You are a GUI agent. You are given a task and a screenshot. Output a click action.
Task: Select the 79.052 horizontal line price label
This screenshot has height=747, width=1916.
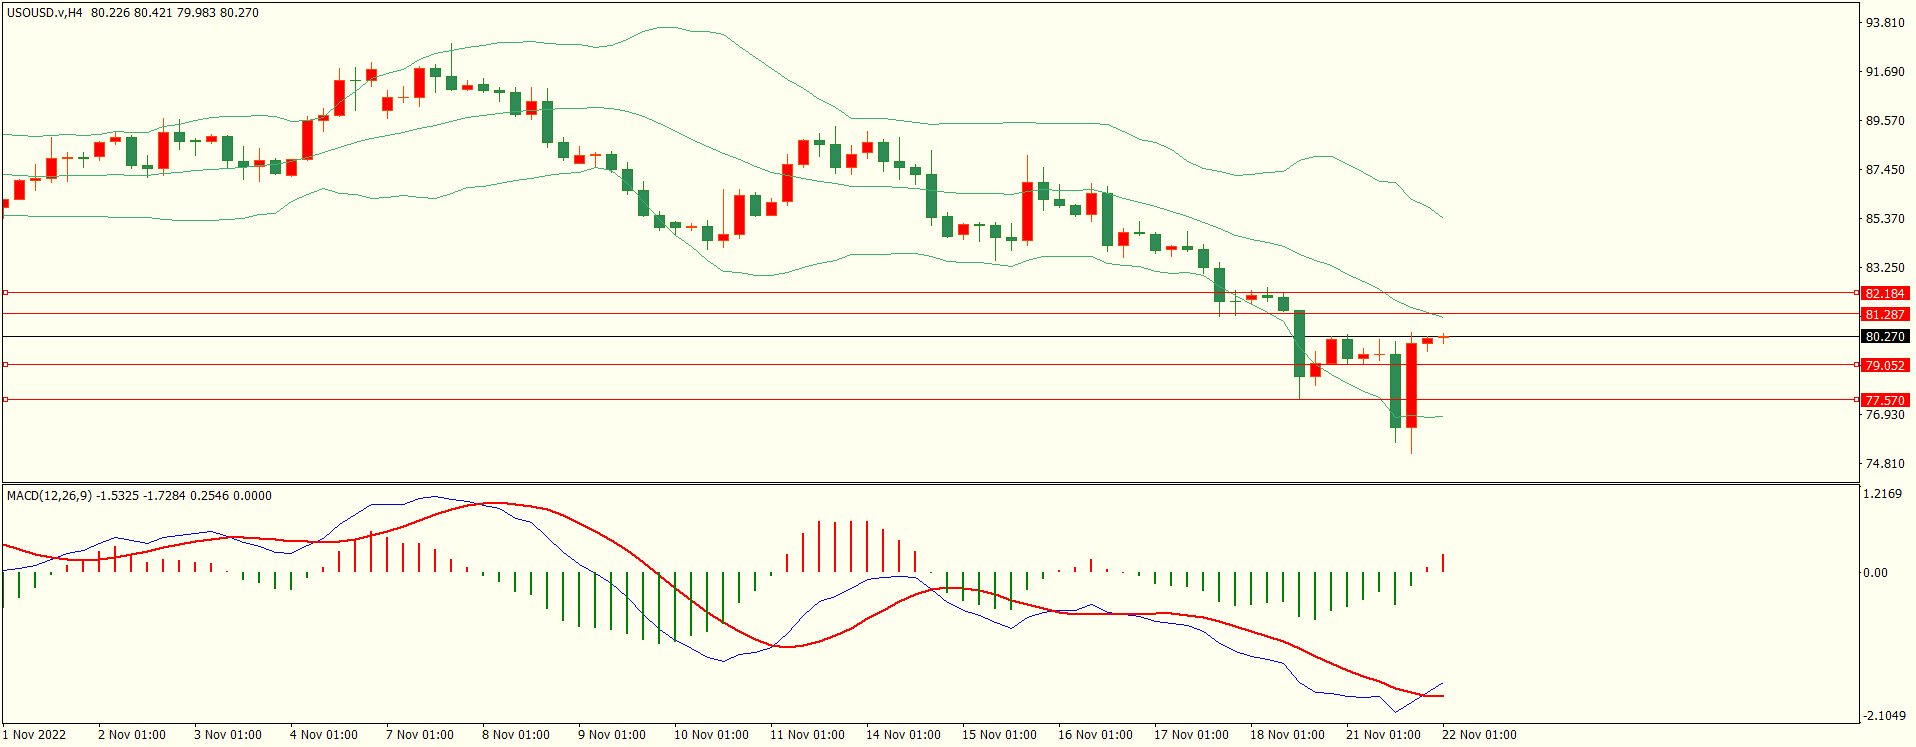(x=1884, y=365)
